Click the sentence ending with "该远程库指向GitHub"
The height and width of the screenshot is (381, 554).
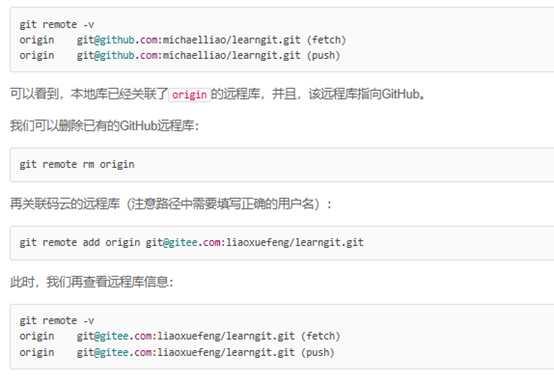[x=217, y=94]
